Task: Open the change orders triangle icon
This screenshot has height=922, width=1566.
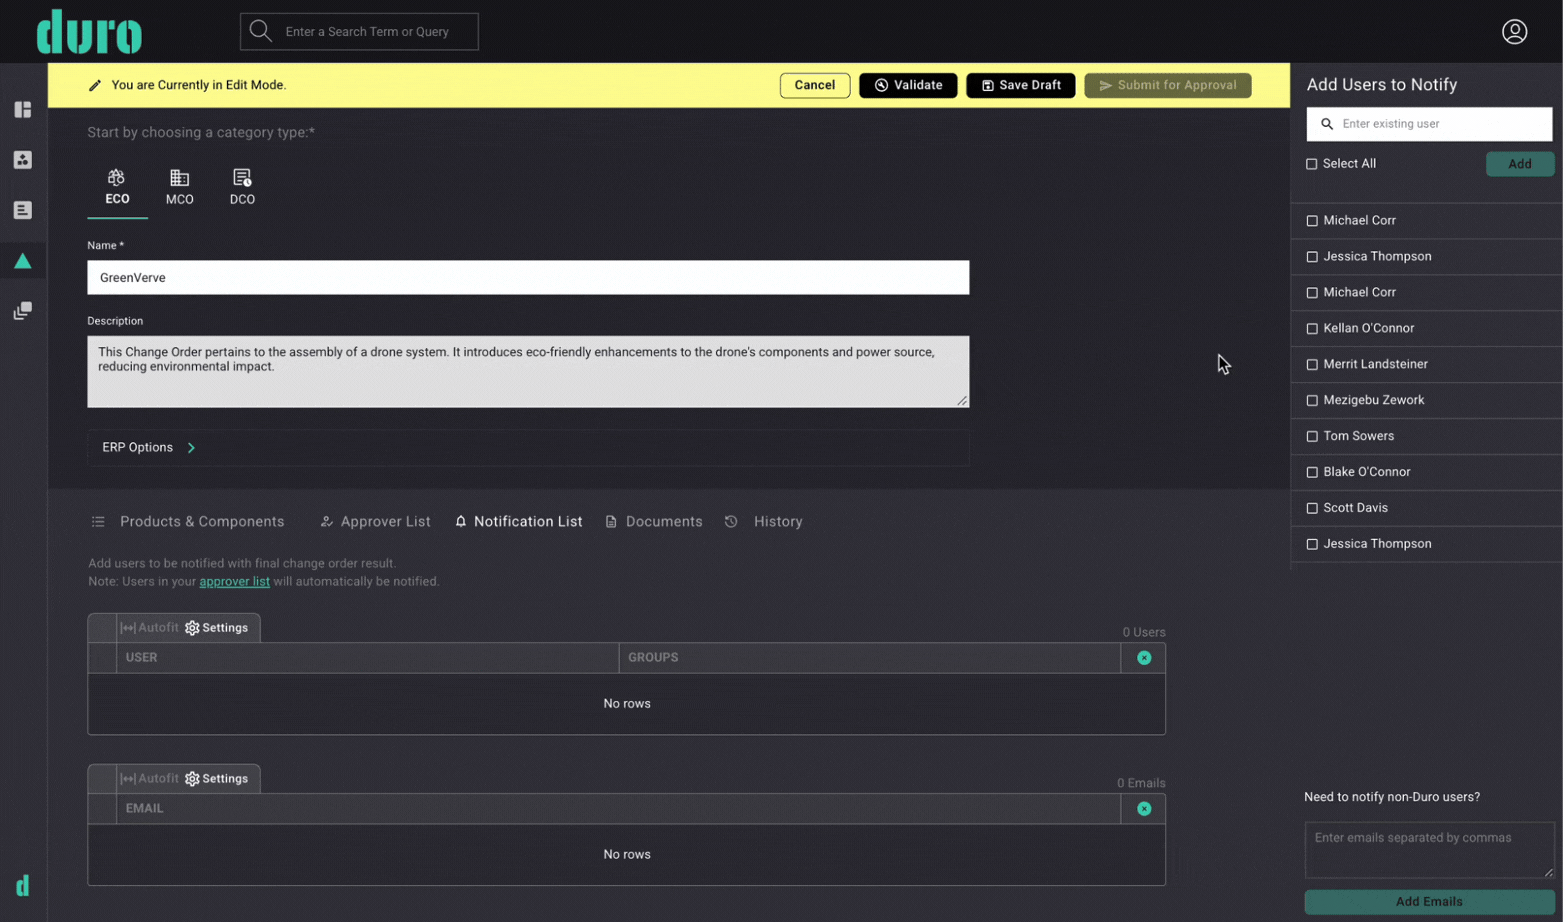Action: point(23,261)
